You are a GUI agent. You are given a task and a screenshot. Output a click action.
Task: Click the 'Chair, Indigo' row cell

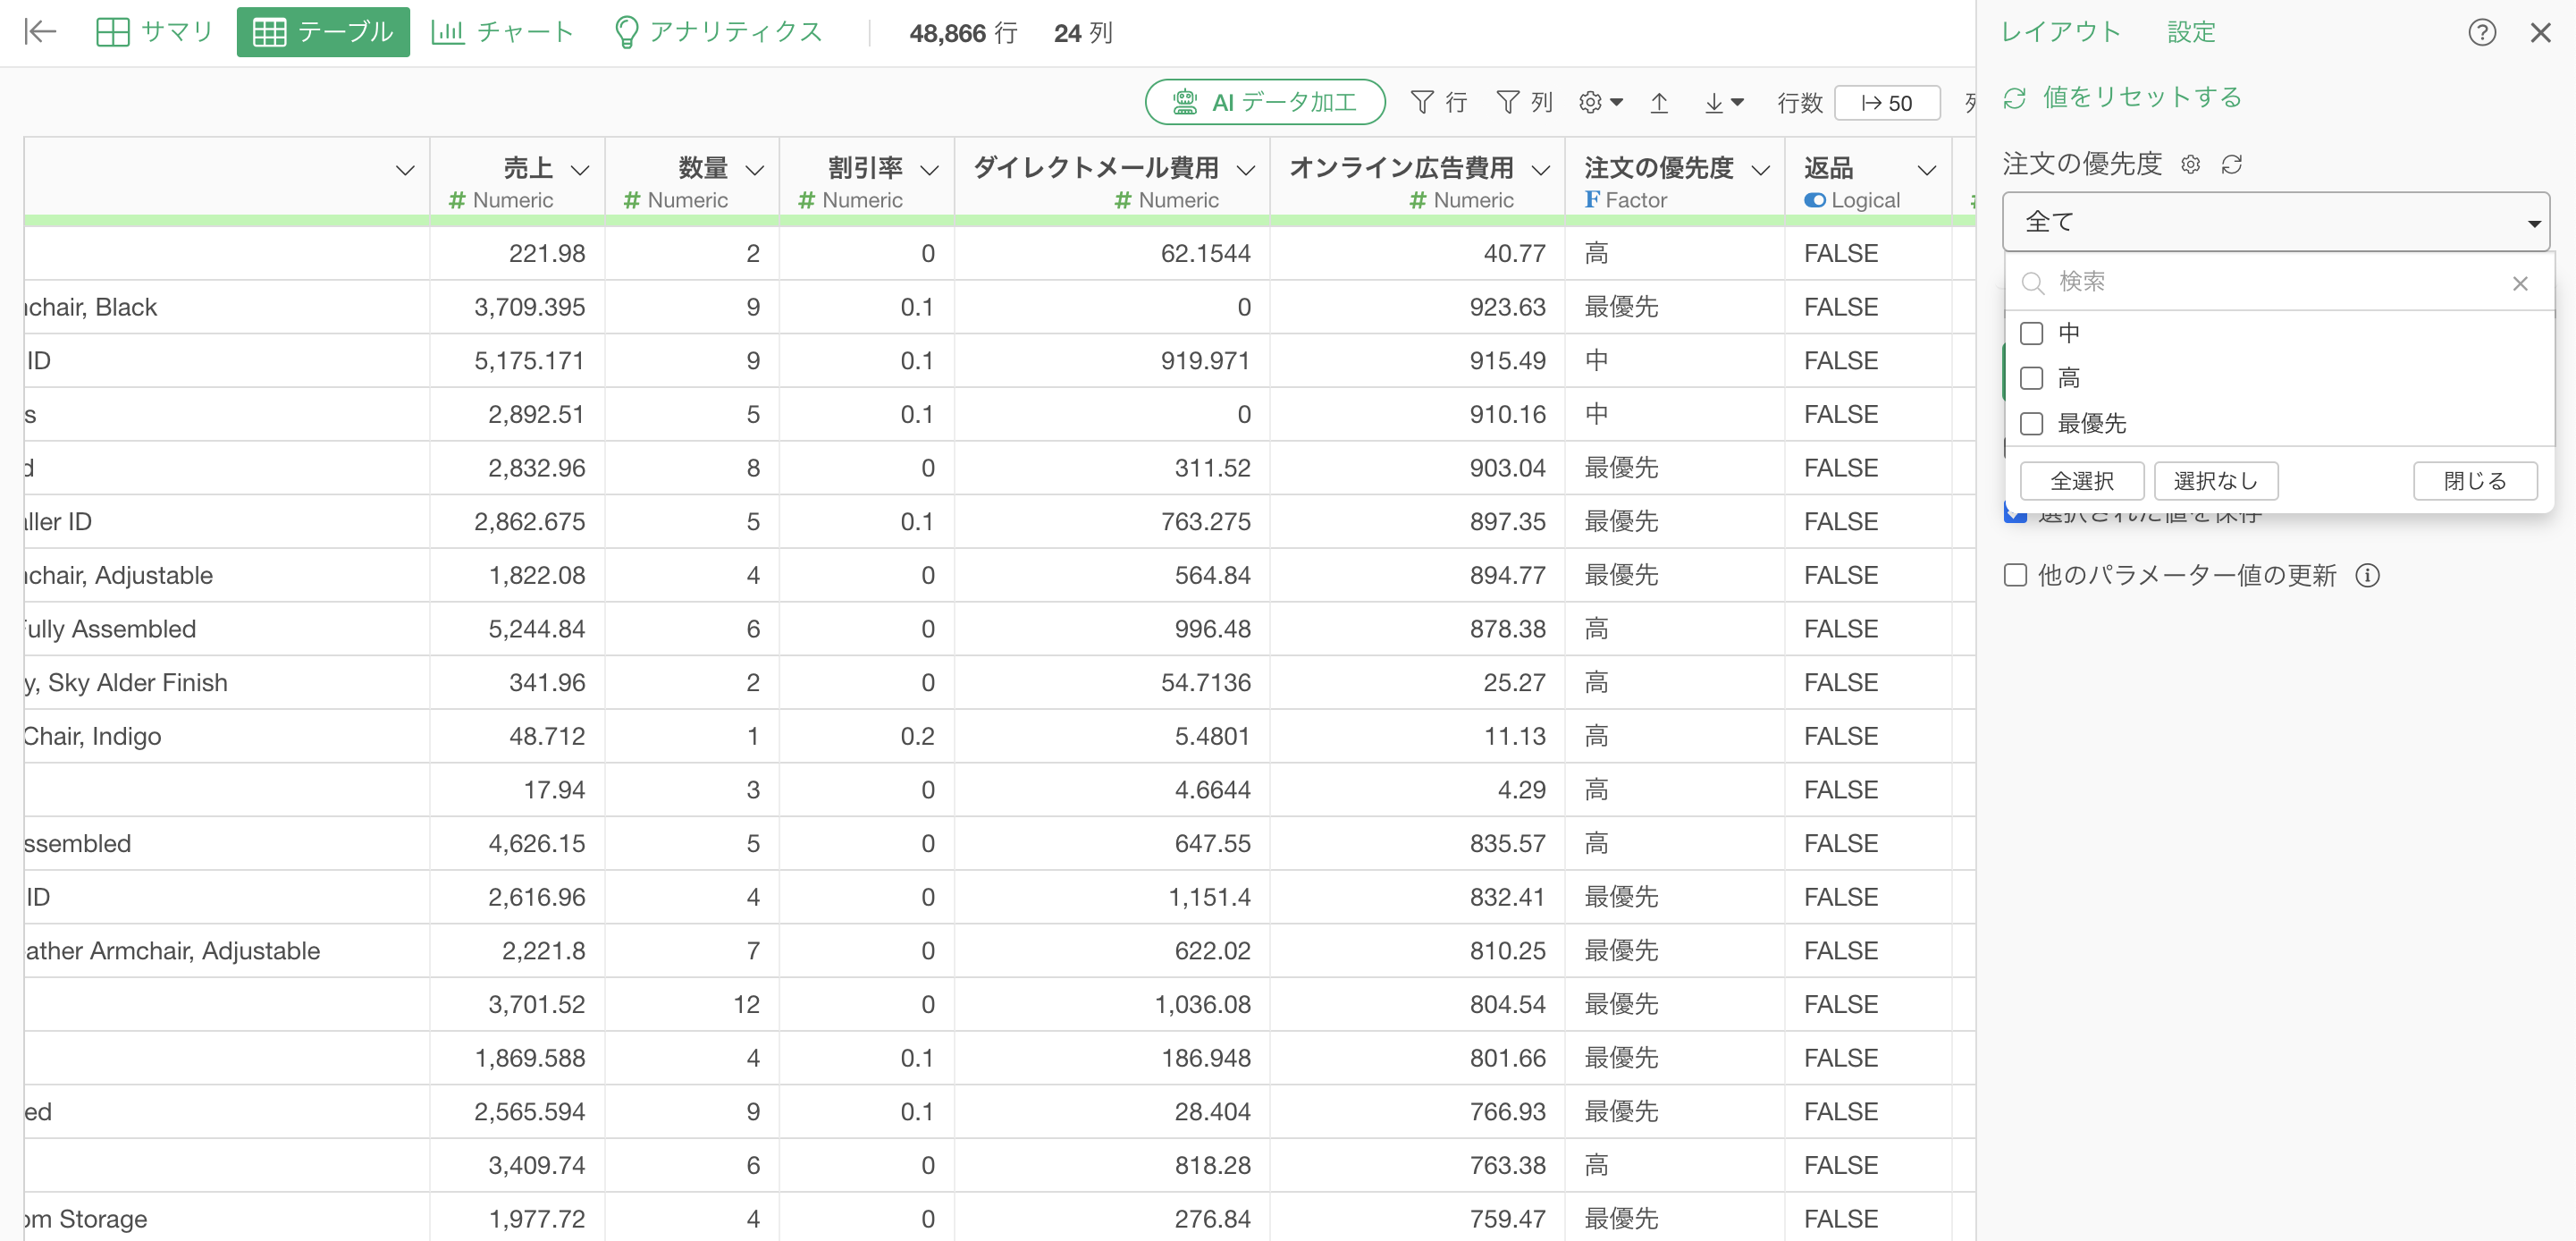tap(227, 737)
